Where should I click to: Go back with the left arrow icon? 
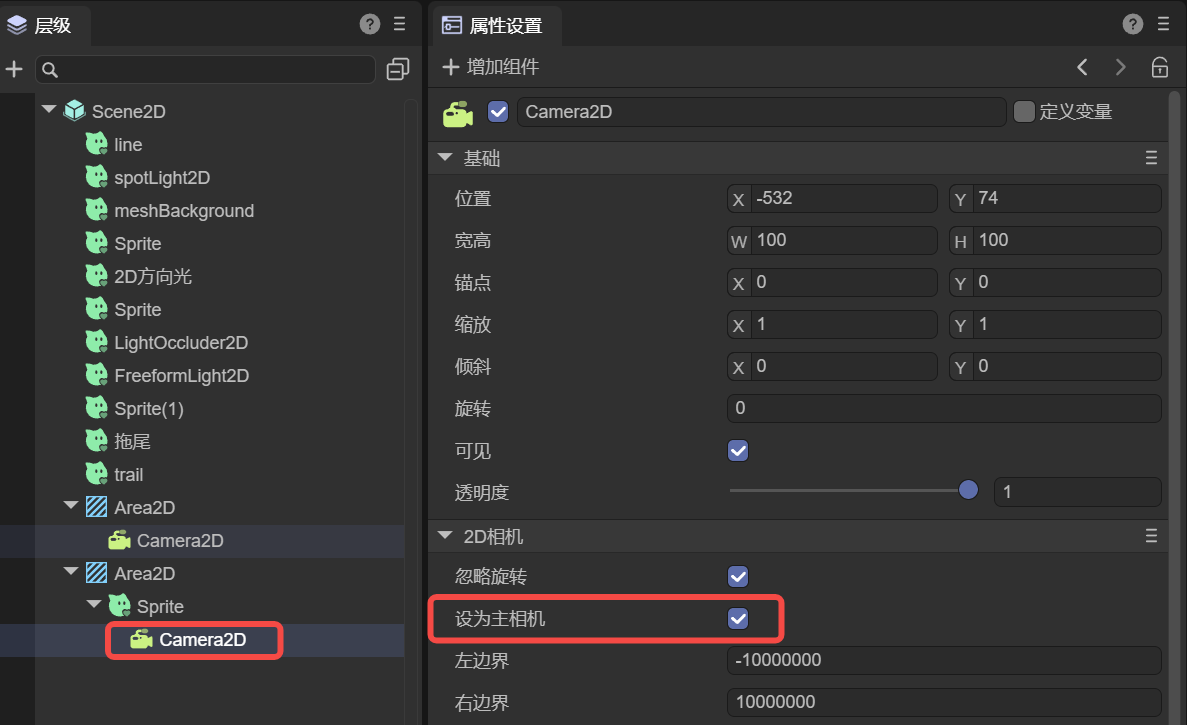click(x=1082, y=68)
